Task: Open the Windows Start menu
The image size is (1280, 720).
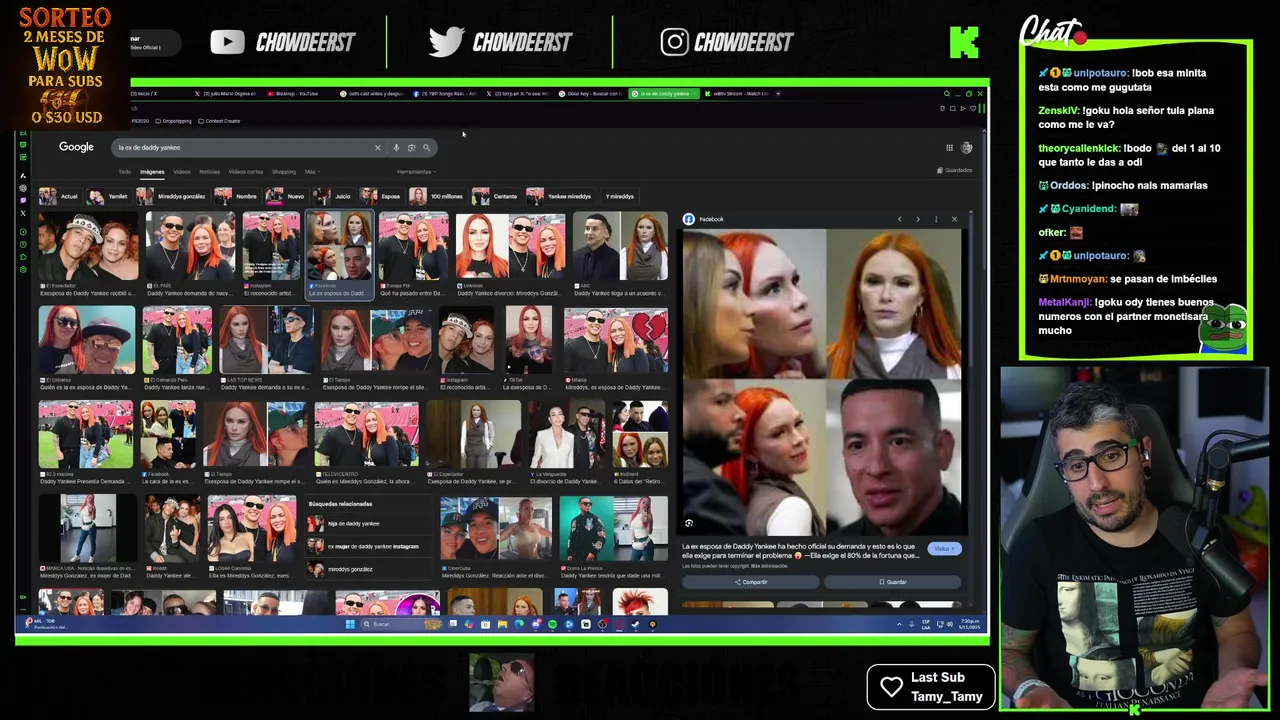Action: pos(350,624)
